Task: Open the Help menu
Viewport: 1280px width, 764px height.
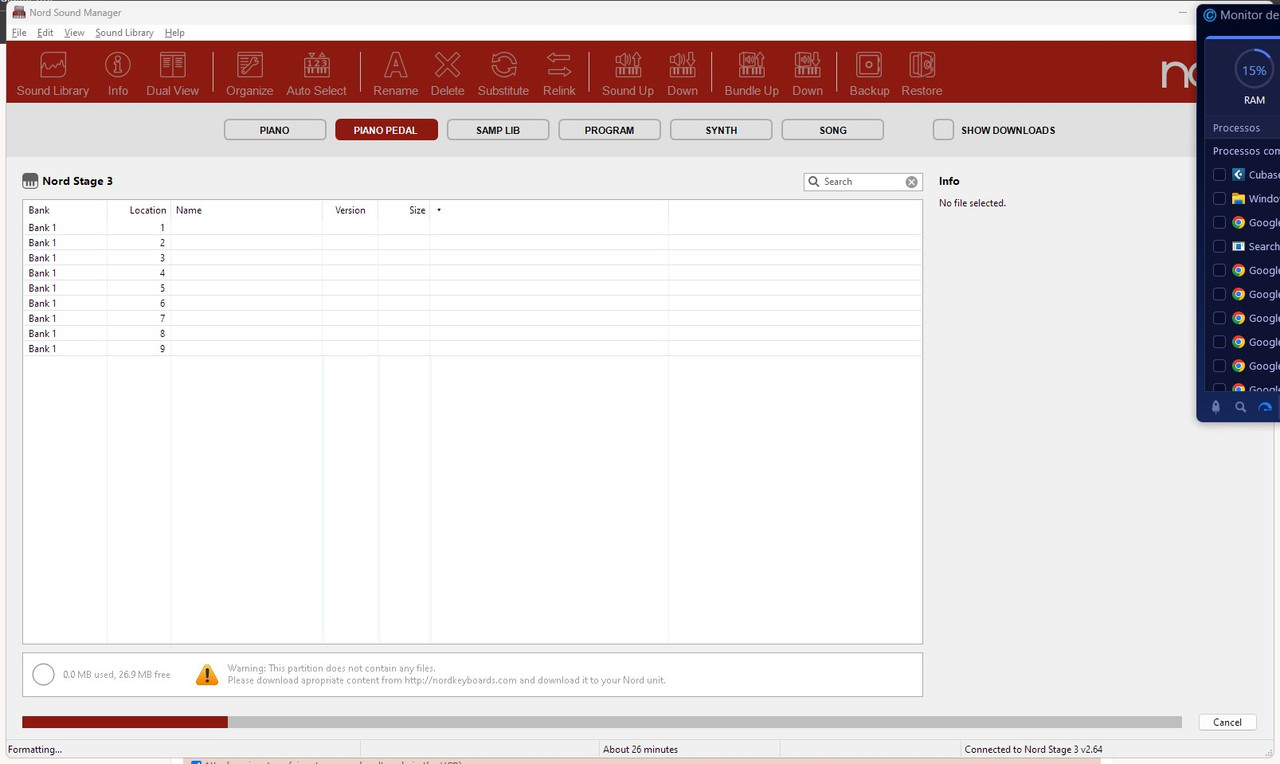Action: point(174,33)
